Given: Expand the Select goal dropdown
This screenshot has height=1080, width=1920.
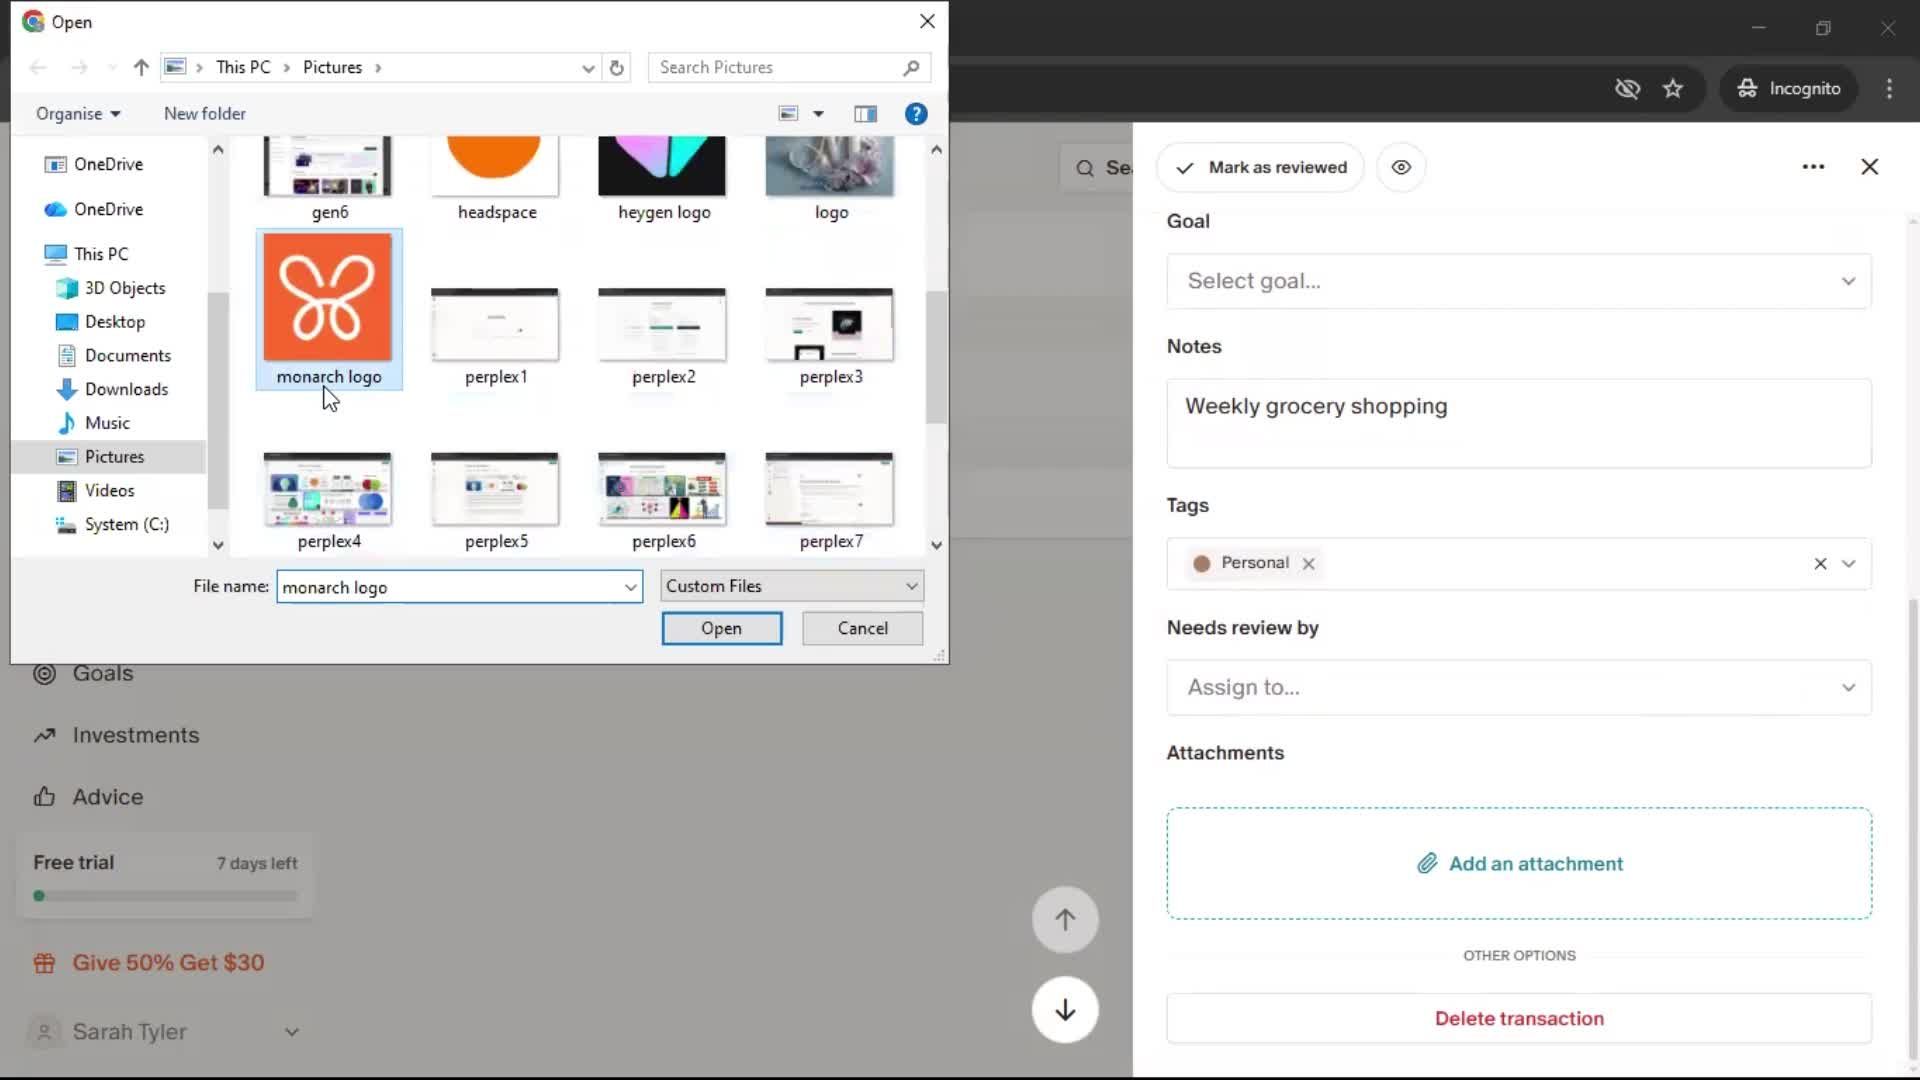Looking at the screenshot, I should coord(1518,281).
